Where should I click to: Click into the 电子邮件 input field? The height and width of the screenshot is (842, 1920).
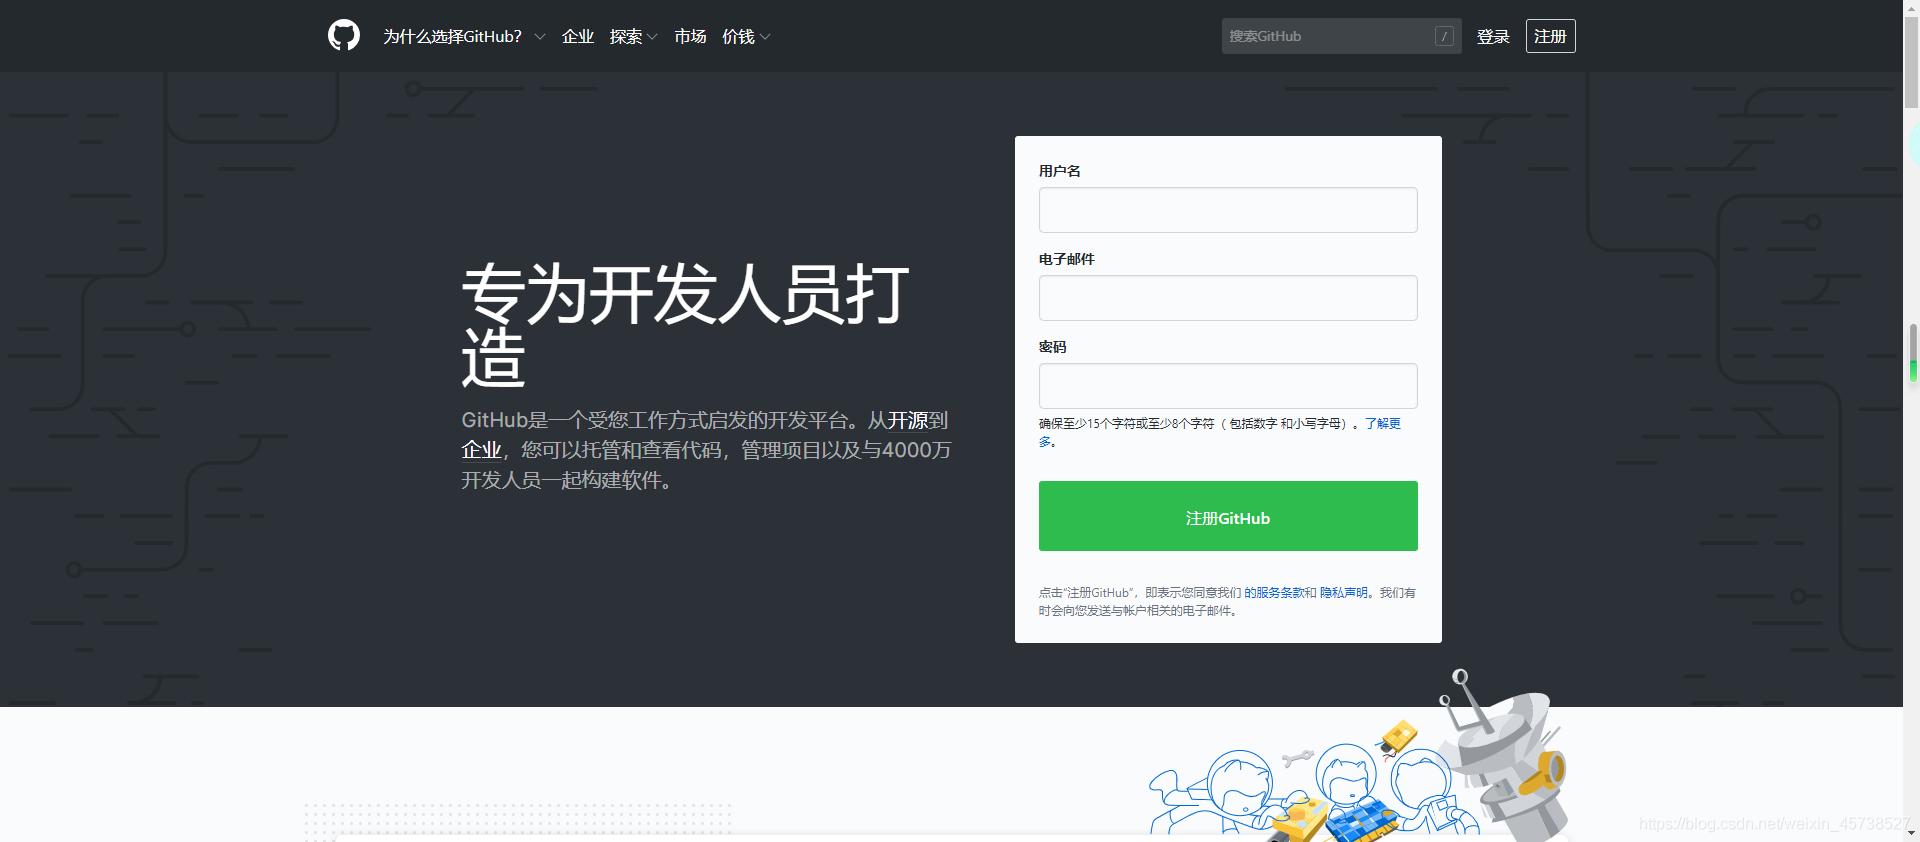coord(1228,298)
